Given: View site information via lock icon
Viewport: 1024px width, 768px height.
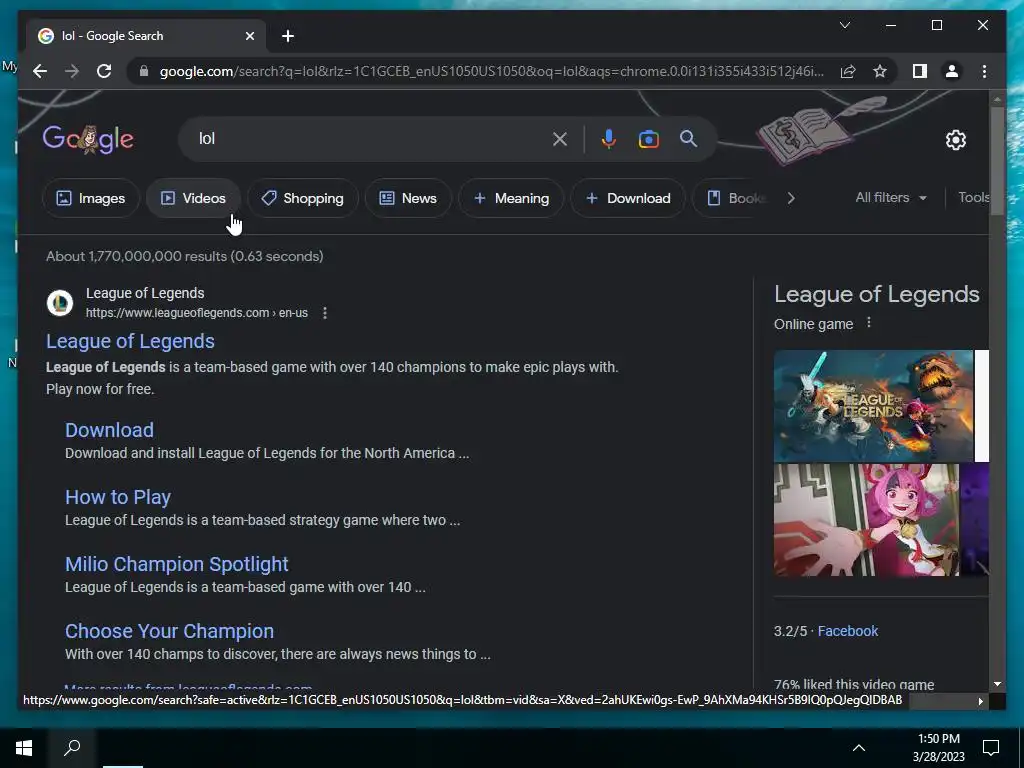Looking at the screenshot, I should click(x=144, y=71).
